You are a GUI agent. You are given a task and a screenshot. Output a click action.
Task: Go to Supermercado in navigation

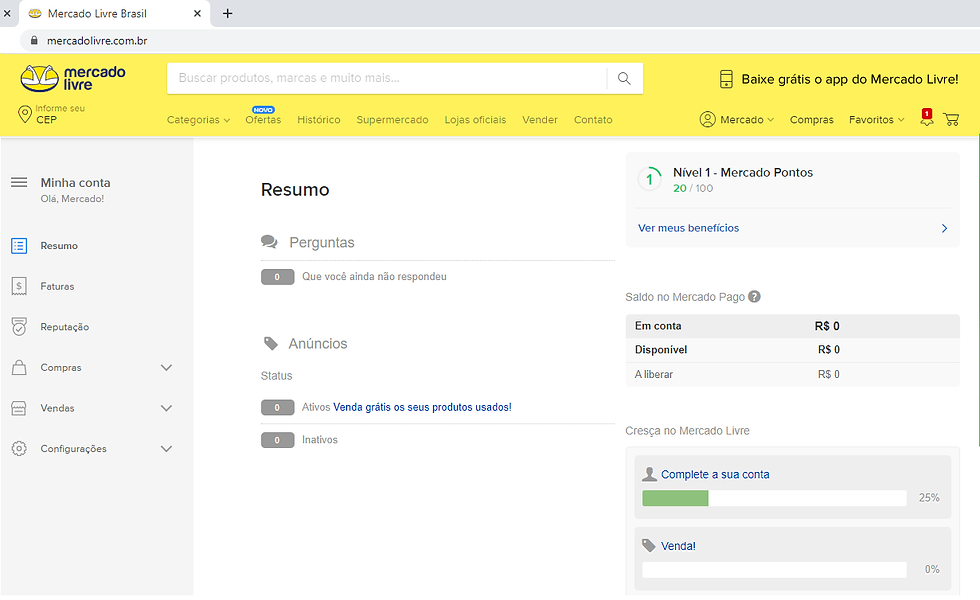(x=392, y=119)
